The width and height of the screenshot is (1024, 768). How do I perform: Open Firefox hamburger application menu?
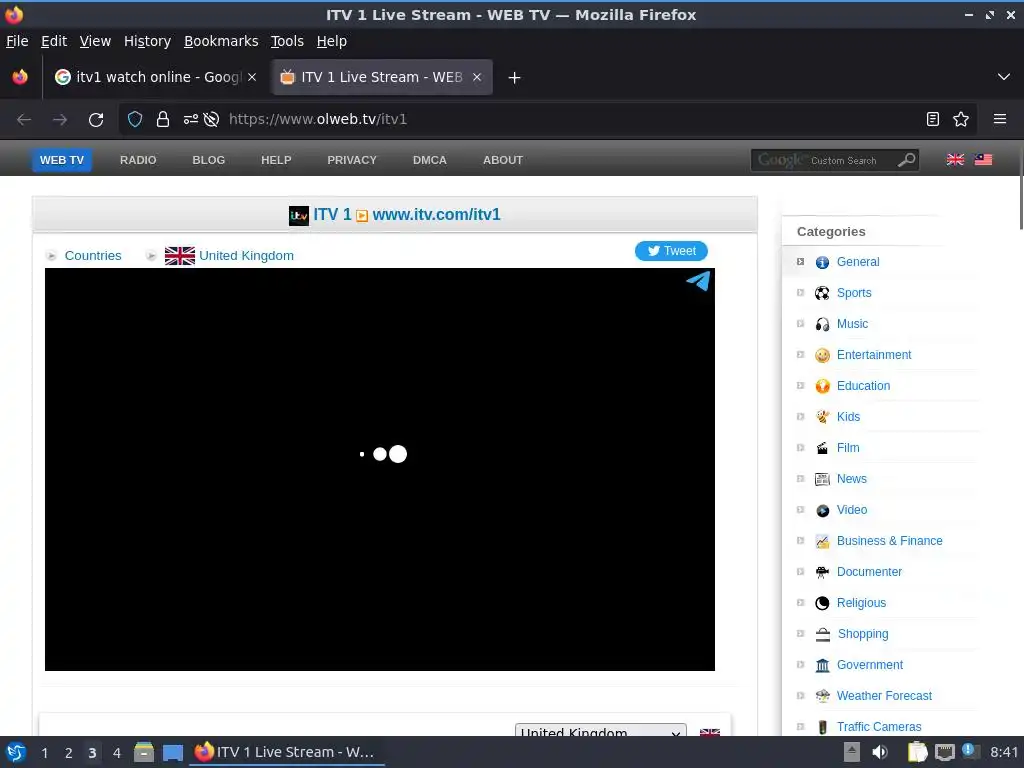[999, 119]
